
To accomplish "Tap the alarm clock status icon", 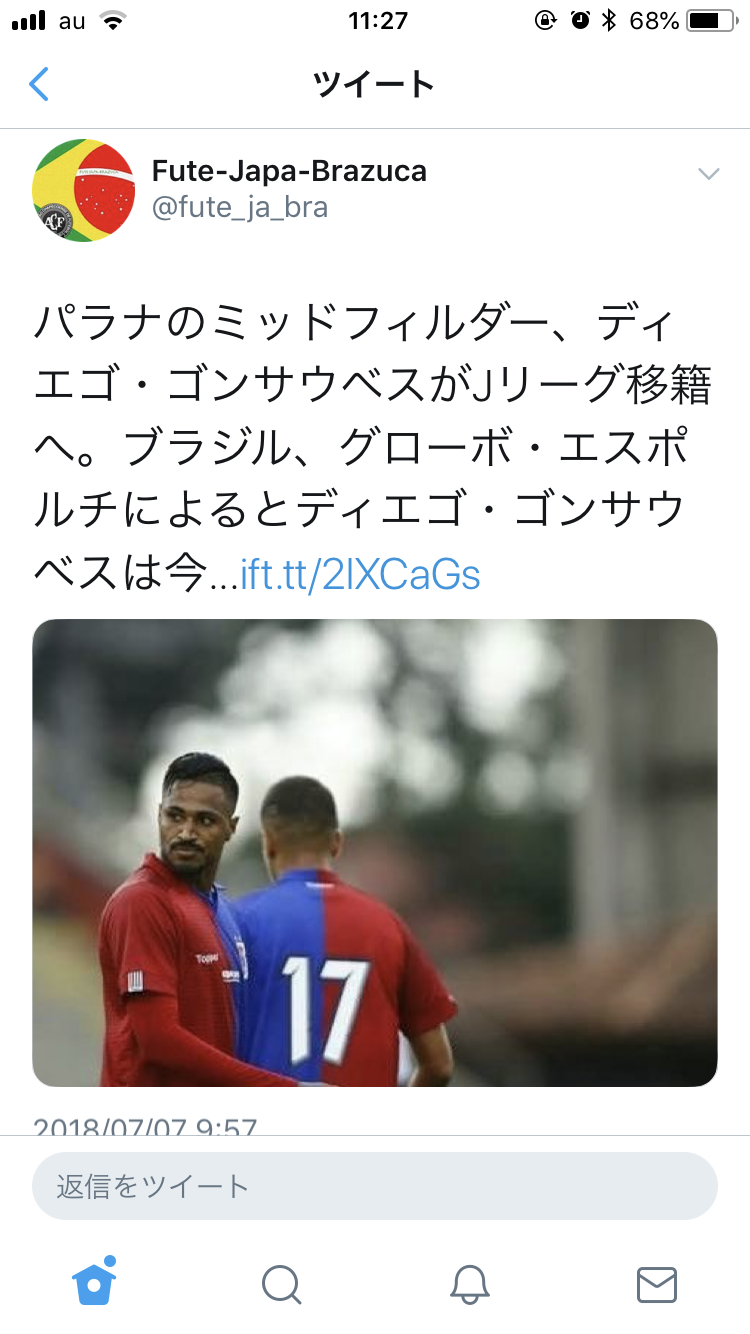I will 580,21.
